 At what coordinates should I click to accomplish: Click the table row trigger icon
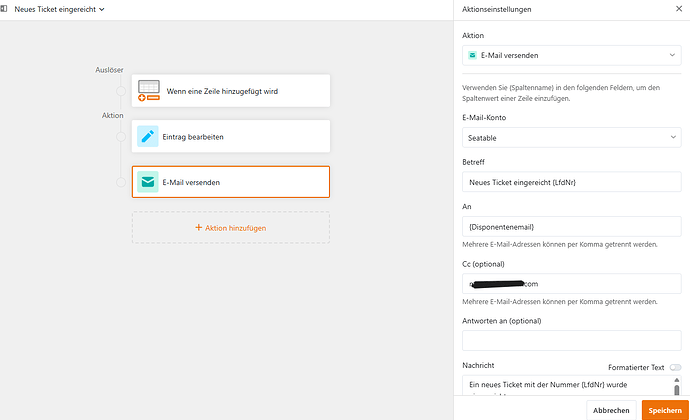point(149,91)
